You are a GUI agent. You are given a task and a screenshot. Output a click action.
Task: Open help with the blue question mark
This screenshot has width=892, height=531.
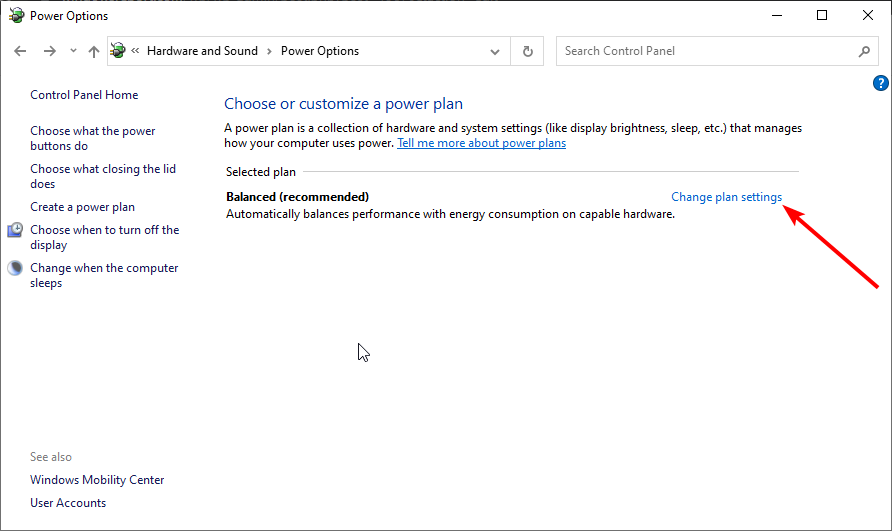click(880, 83)
